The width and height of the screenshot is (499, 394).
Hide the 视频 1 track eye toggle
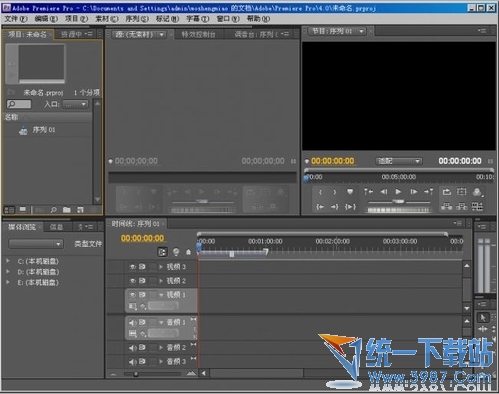coord(133,295)
